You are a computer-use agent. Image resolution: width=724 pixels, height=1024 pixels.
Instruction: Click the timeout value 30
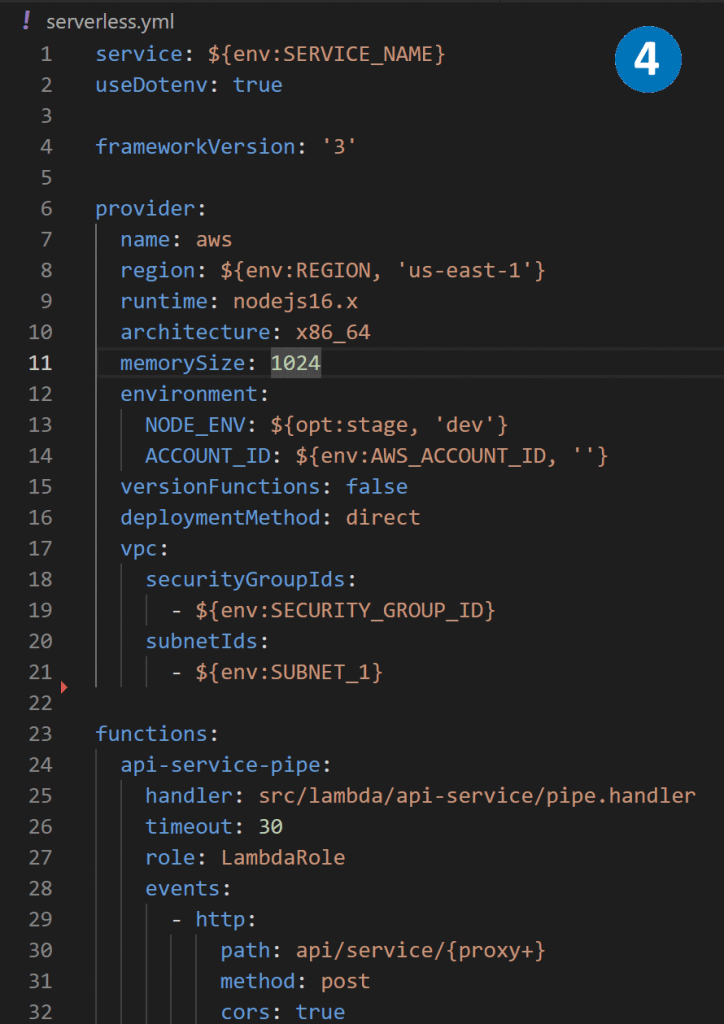(270, 827)
